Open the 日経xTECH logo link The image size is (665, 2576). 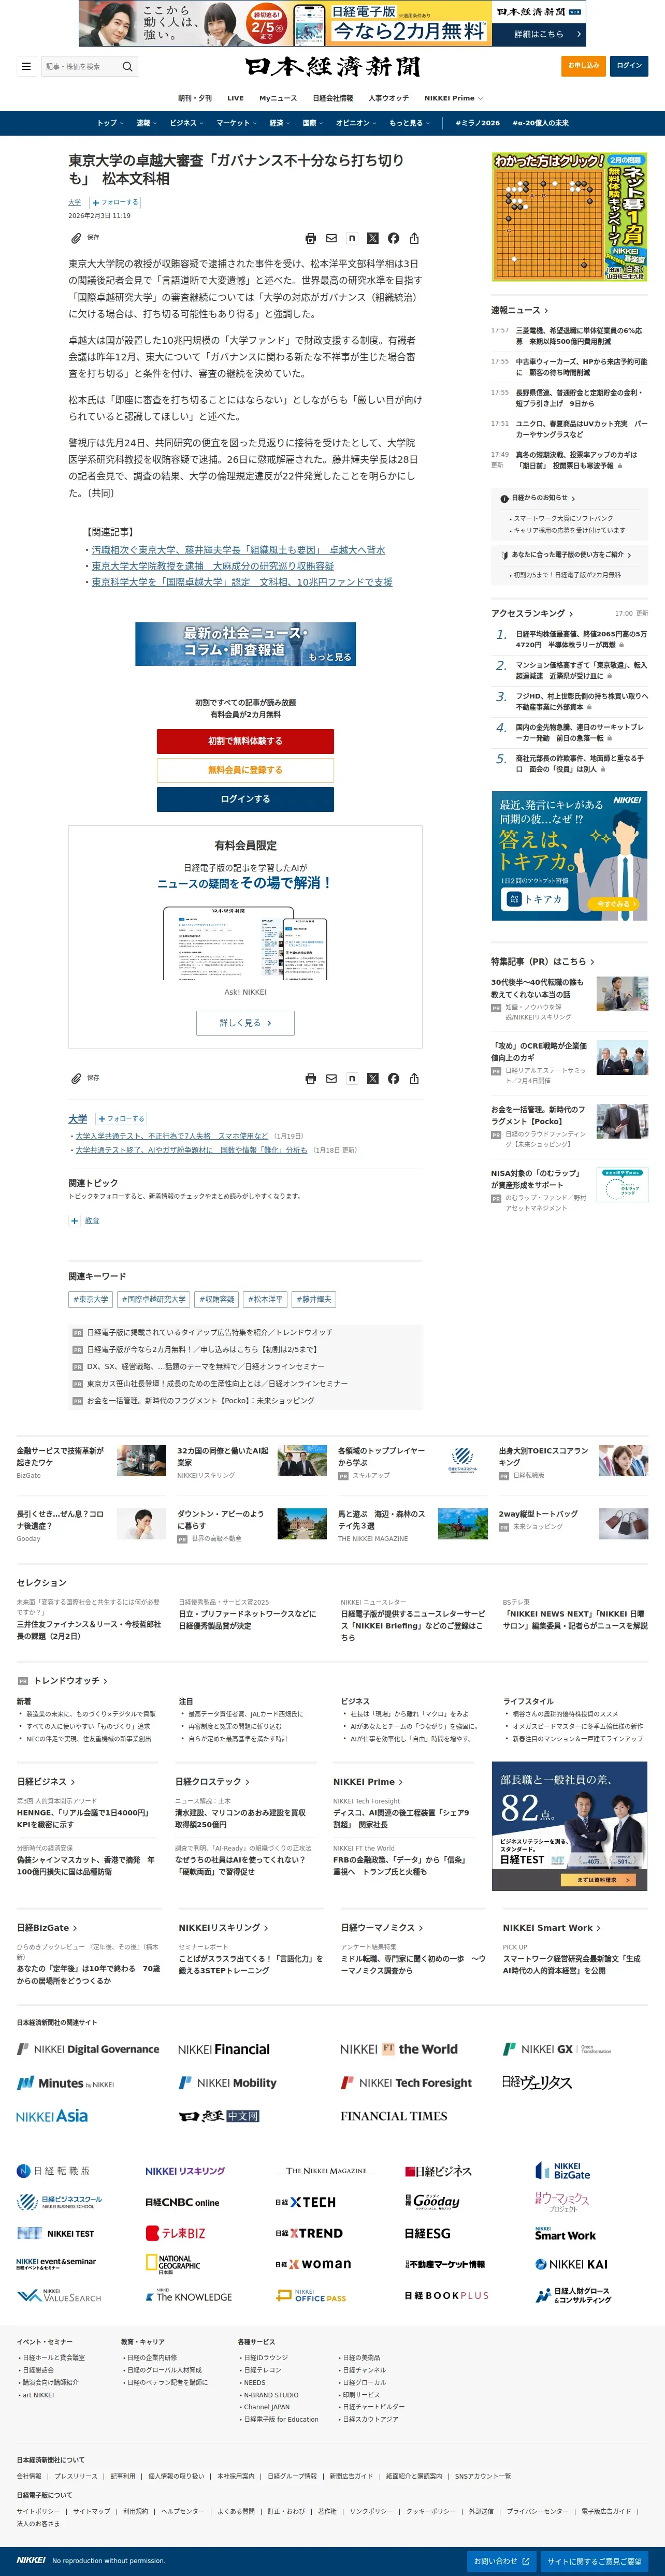[x=305, y=2202]
